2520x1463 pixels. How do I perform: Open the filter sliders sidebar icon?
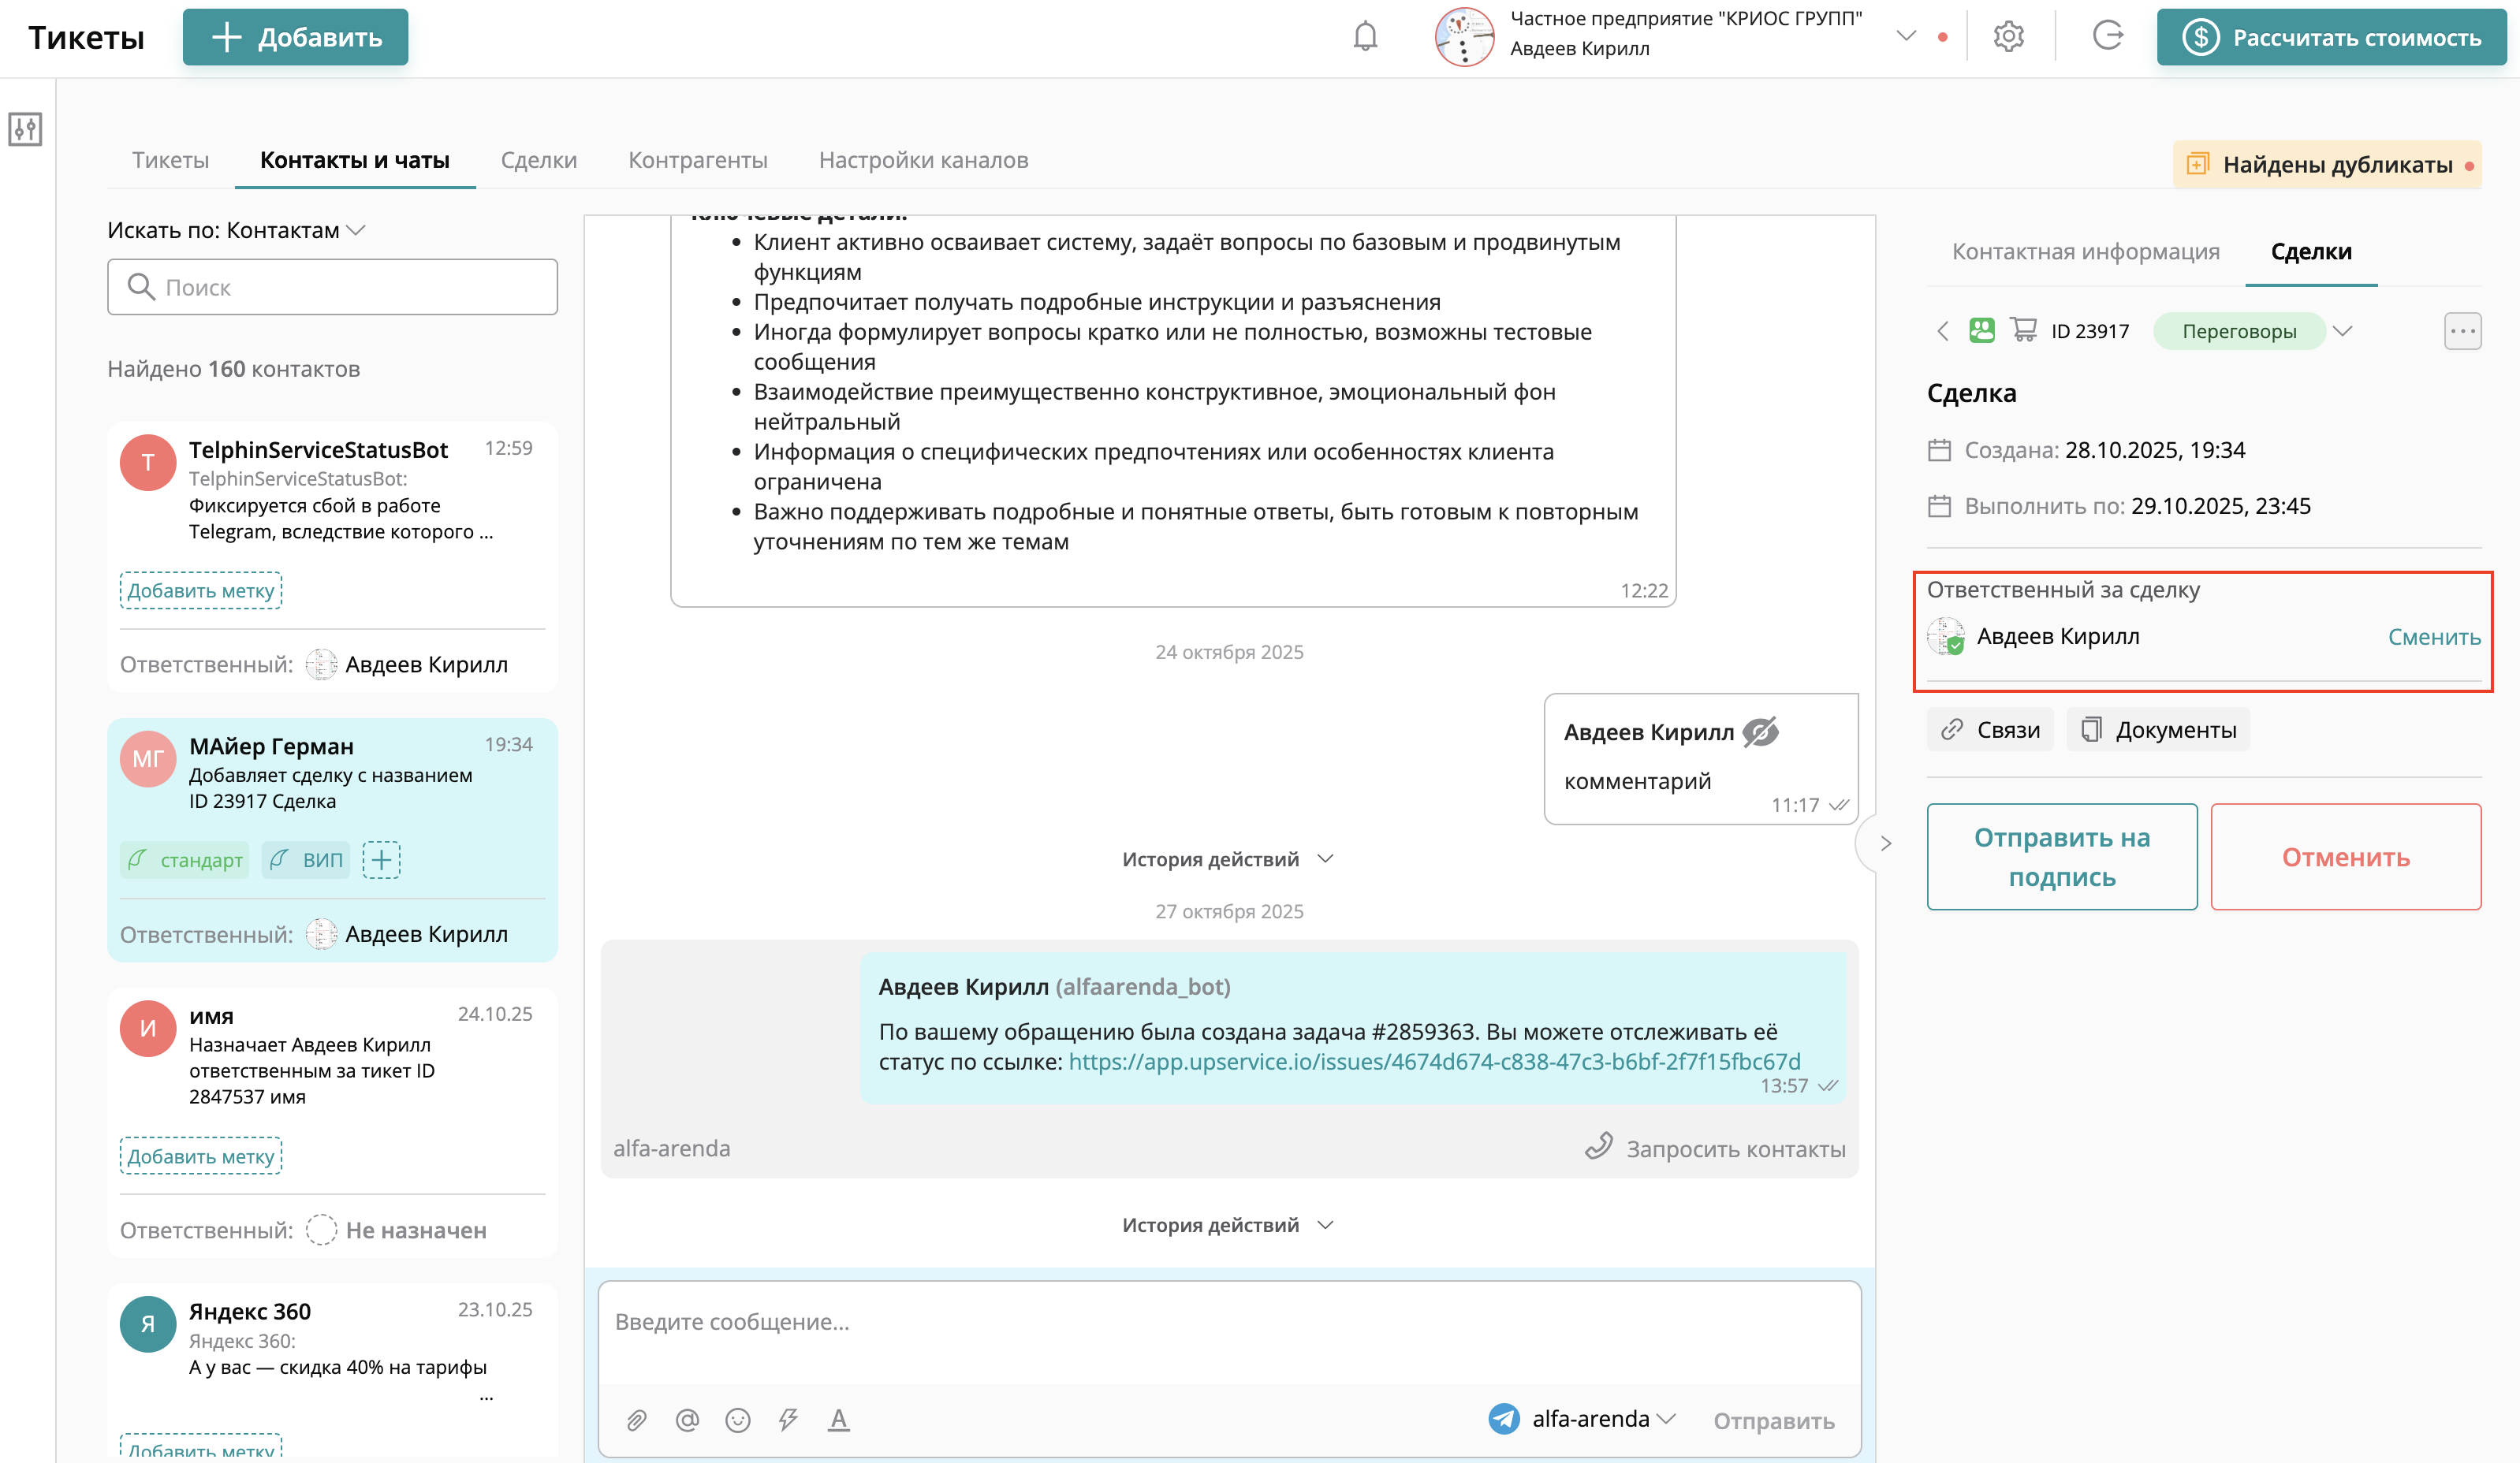(25, 129)
